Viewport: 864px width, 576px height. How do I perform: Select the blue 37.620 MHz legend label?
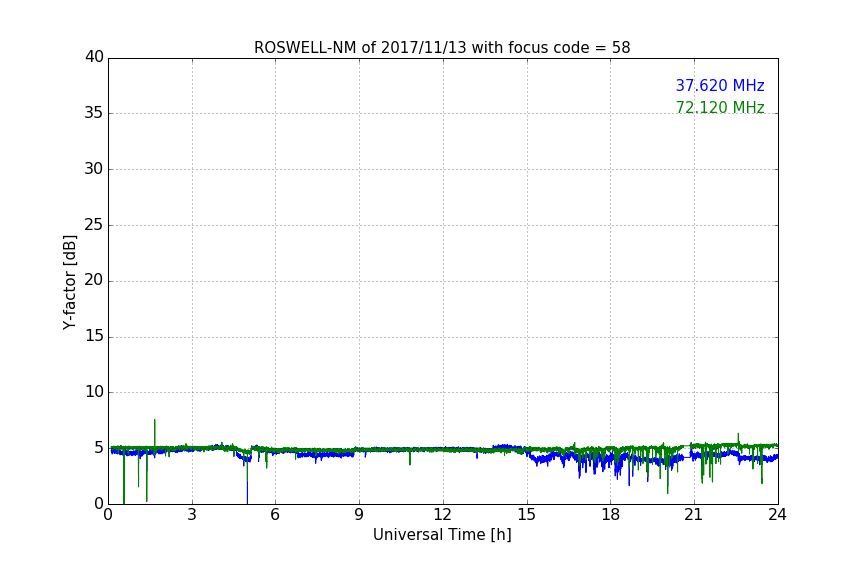click(720, 85)
